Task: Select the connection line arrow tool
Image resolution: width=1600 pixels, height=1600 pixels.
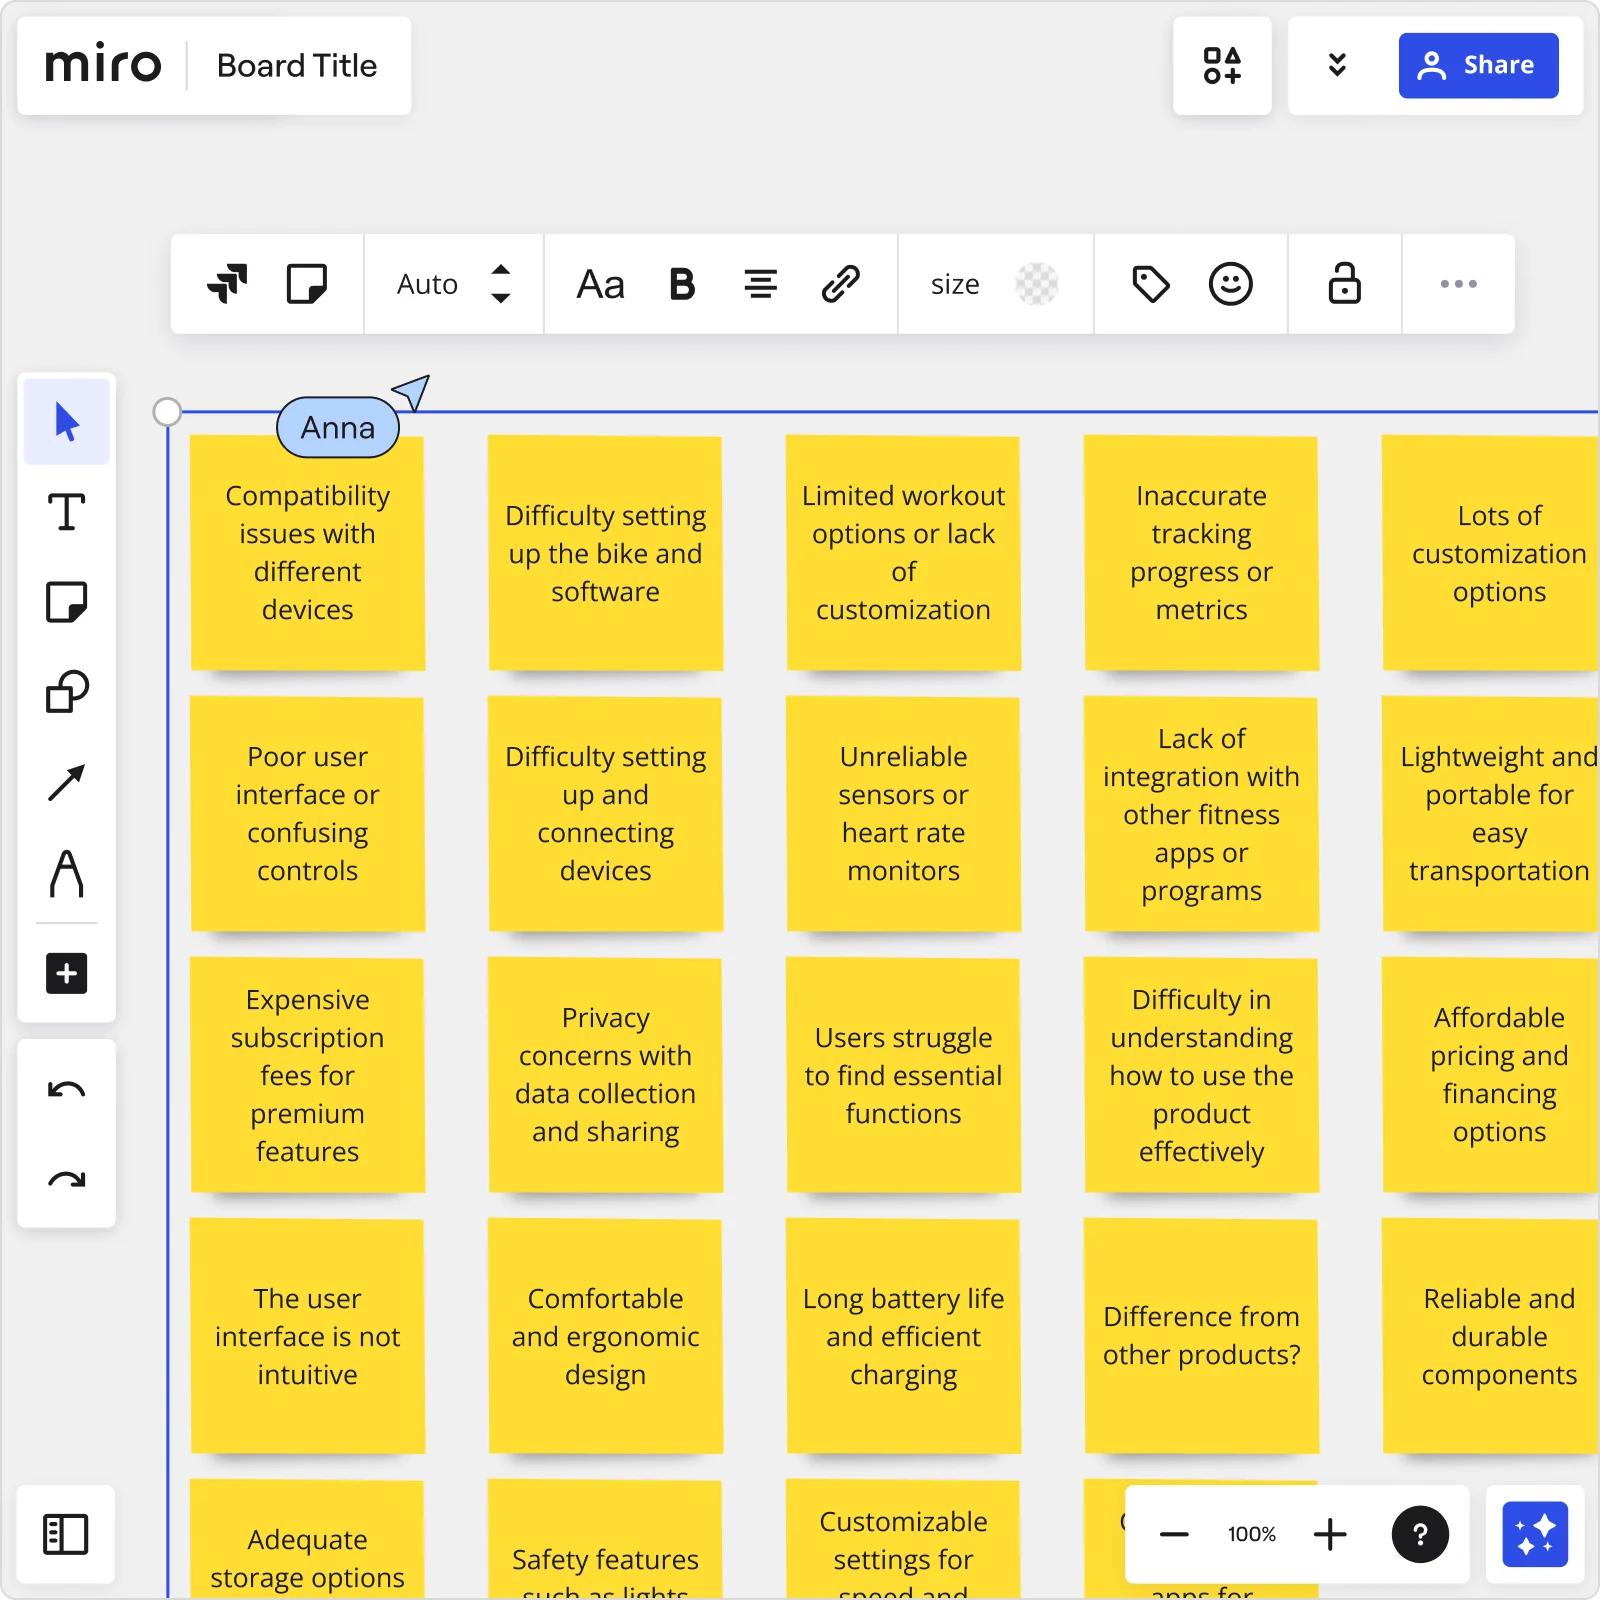Action: (x=65, y=781)
